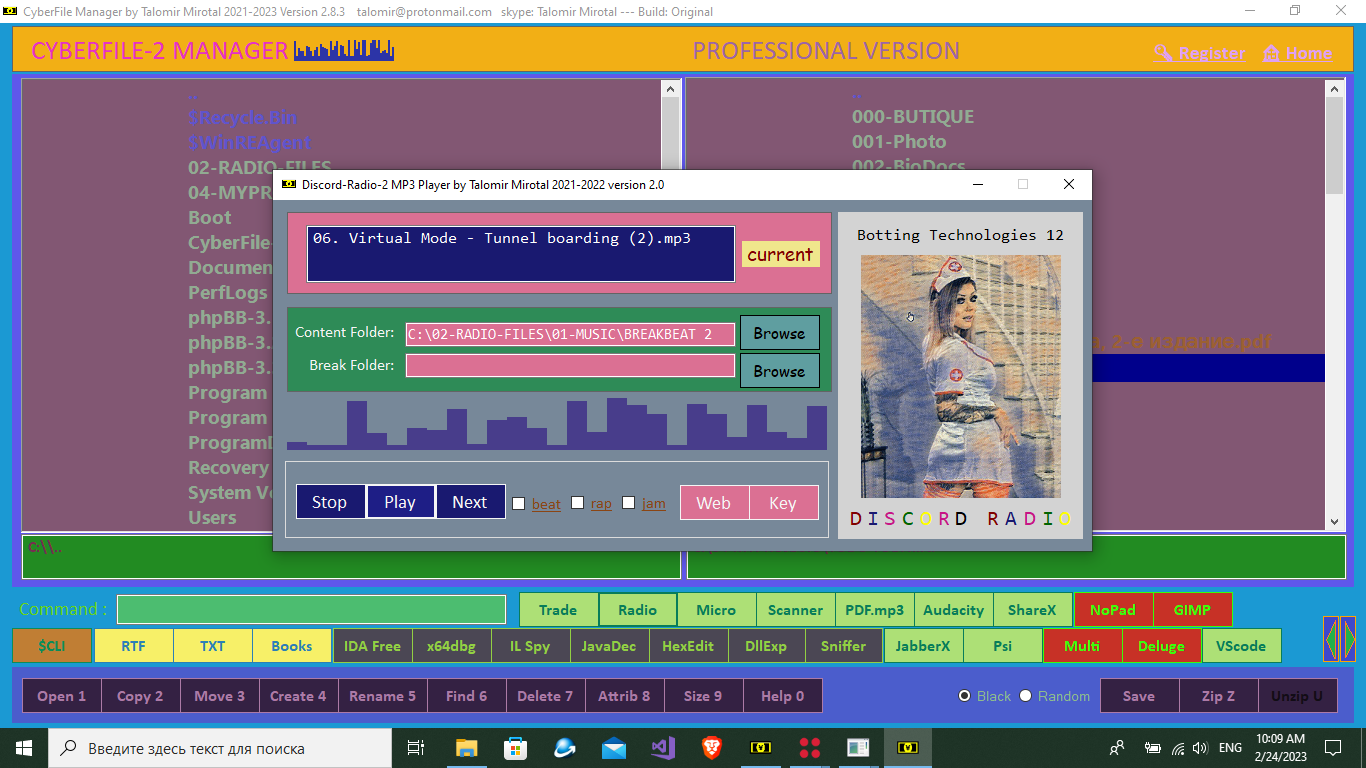Open the Radio tool
Viewport: 1366px width, 768px height.
638,610
